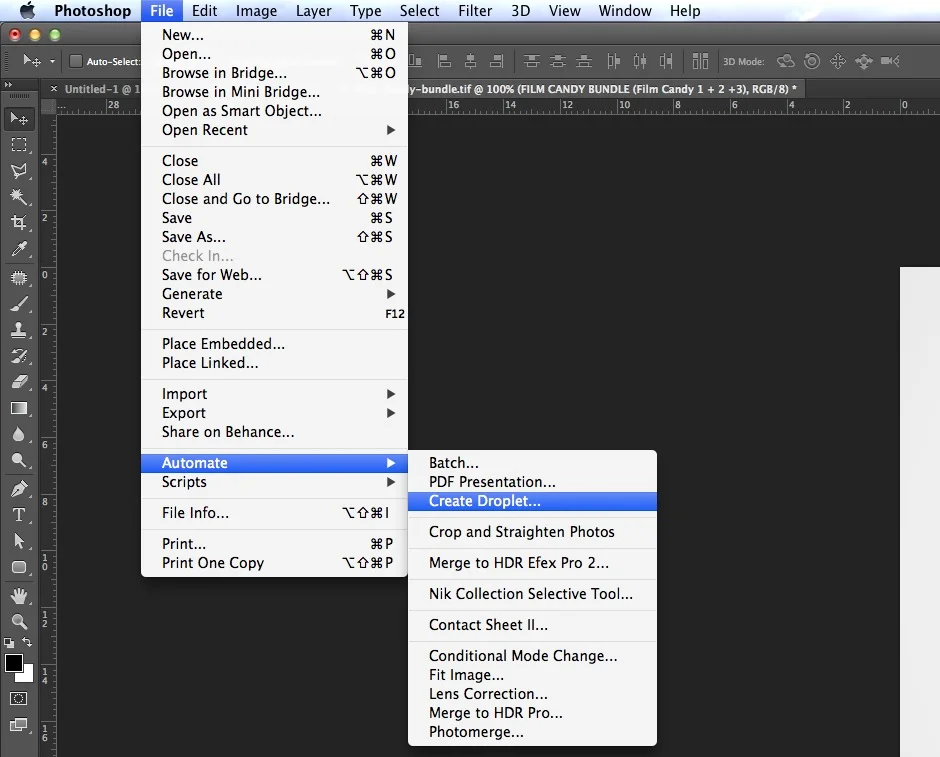940x757 pixels.
Task: Close the Untitled-1 document tab
Action: click(54, 89)
